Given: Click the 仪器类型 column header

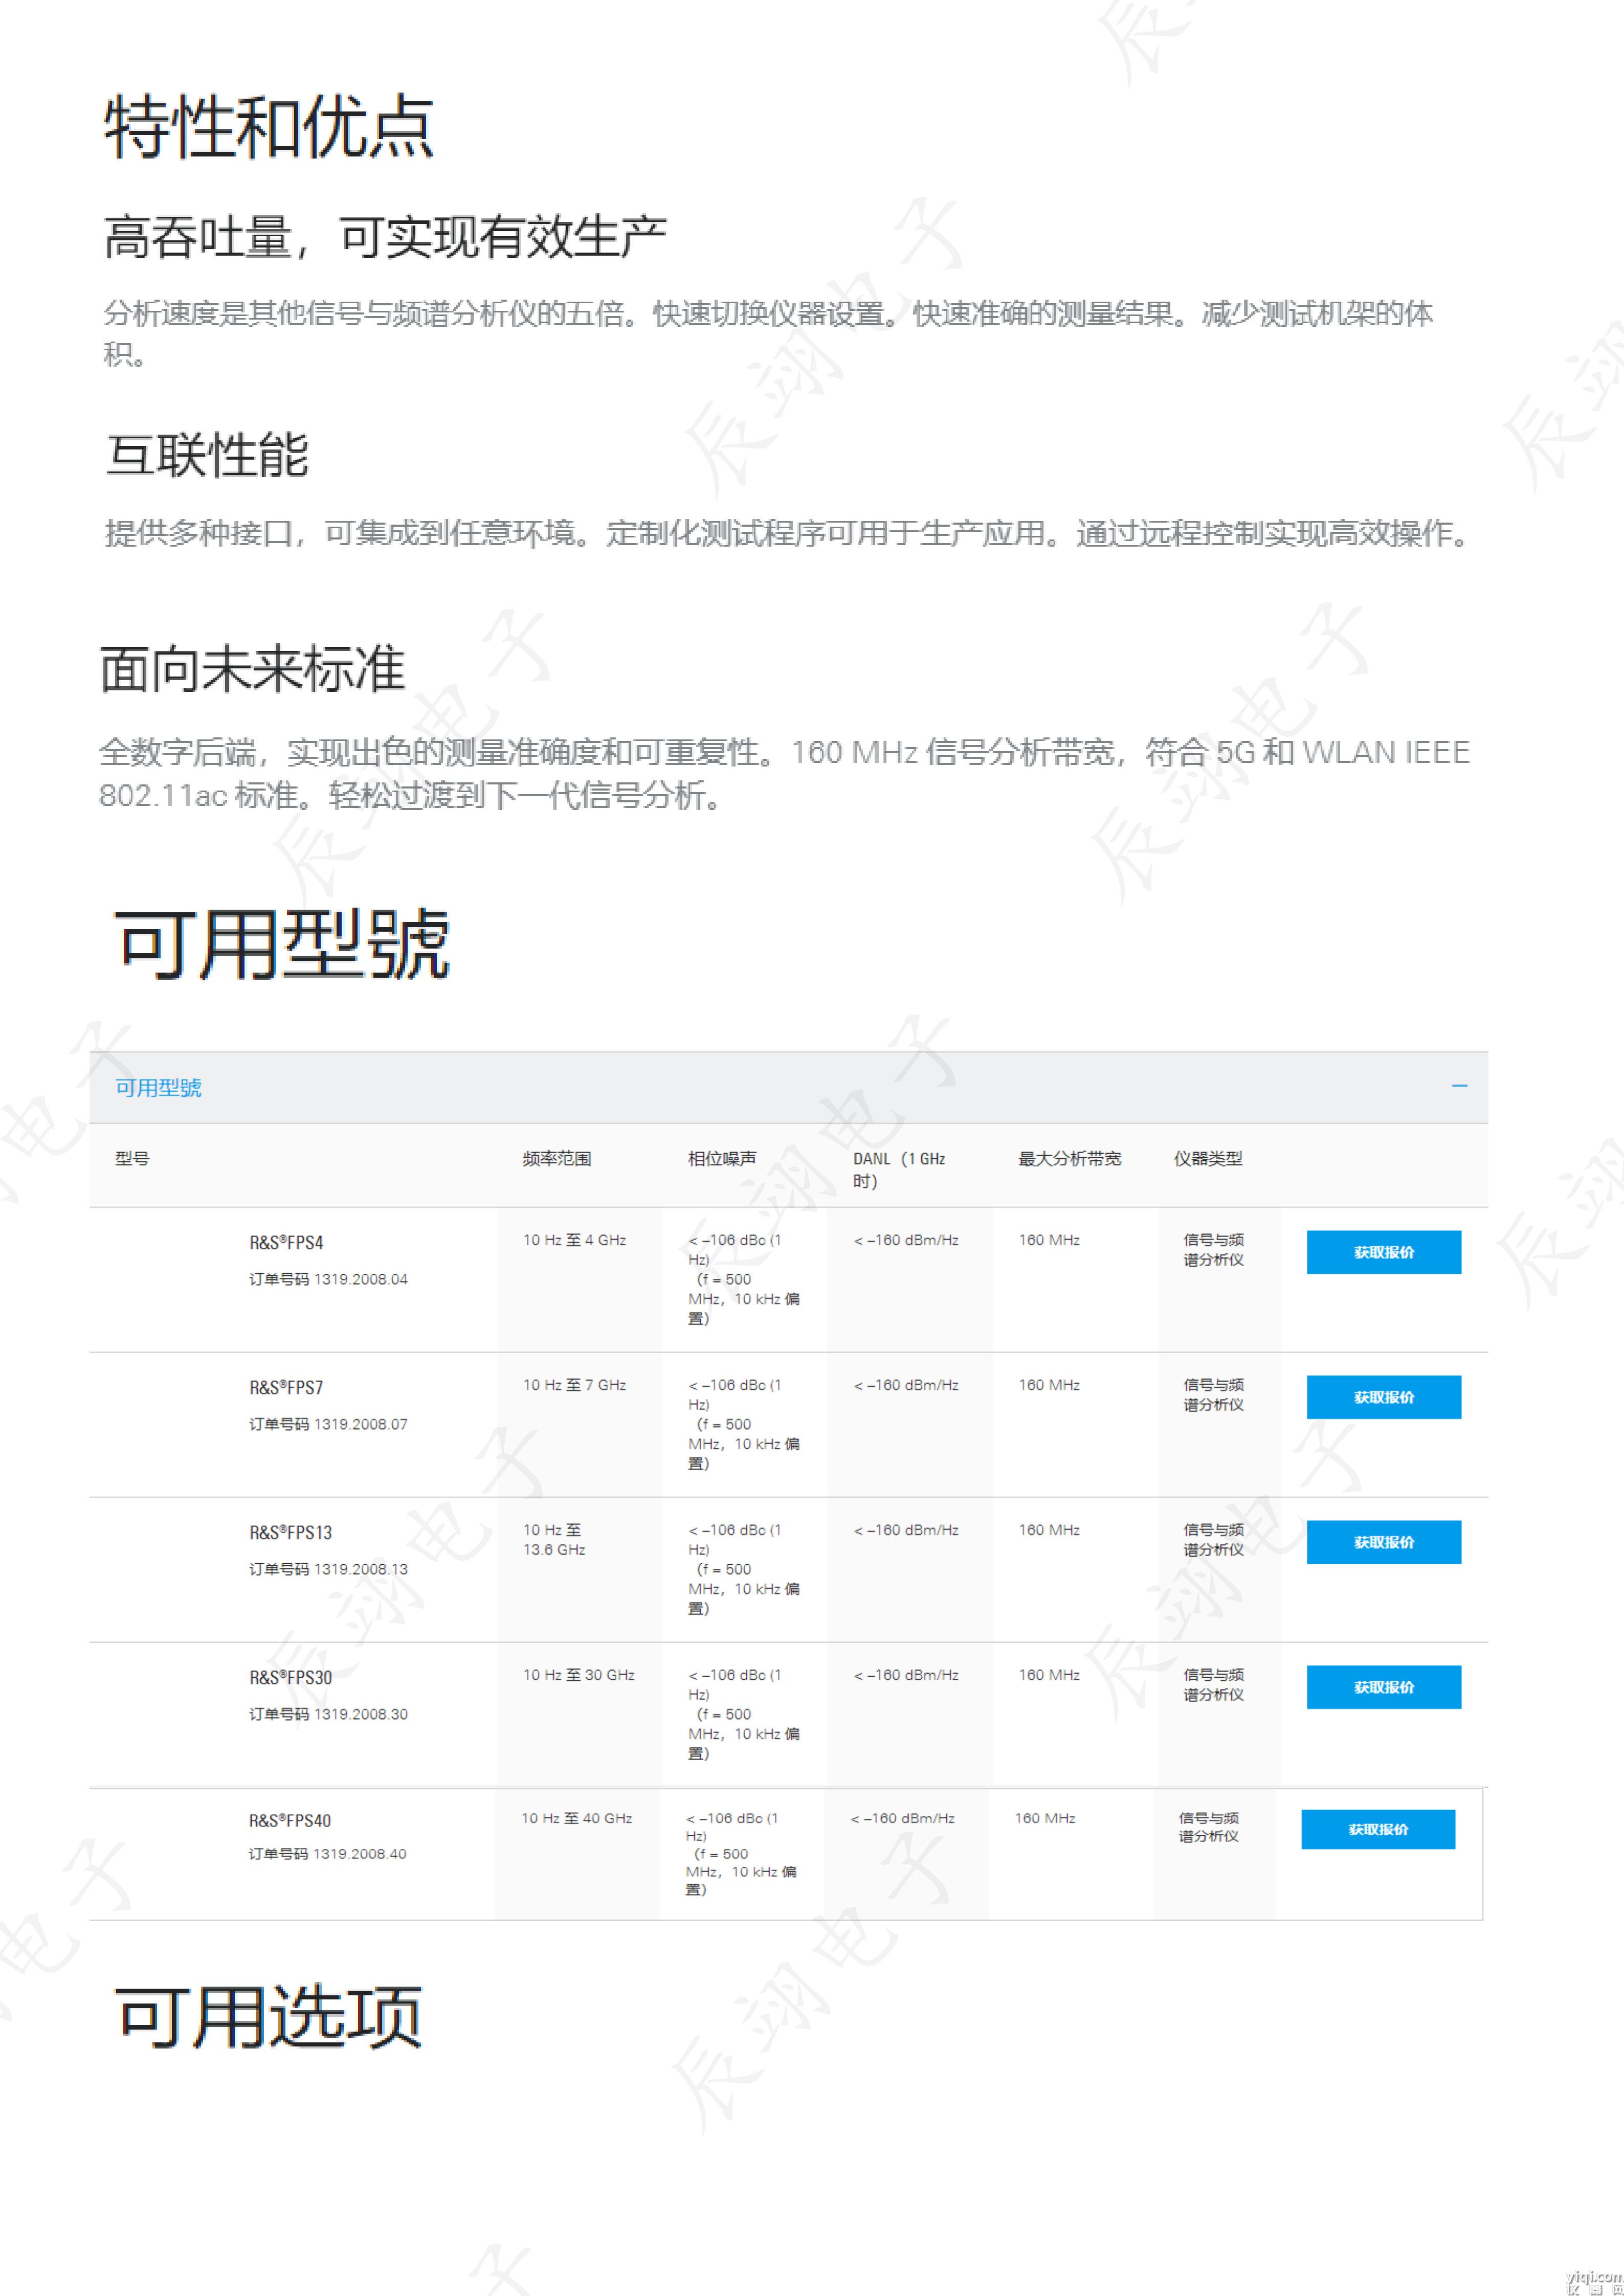Looking at the screenshot, I should [1207, 1159].
